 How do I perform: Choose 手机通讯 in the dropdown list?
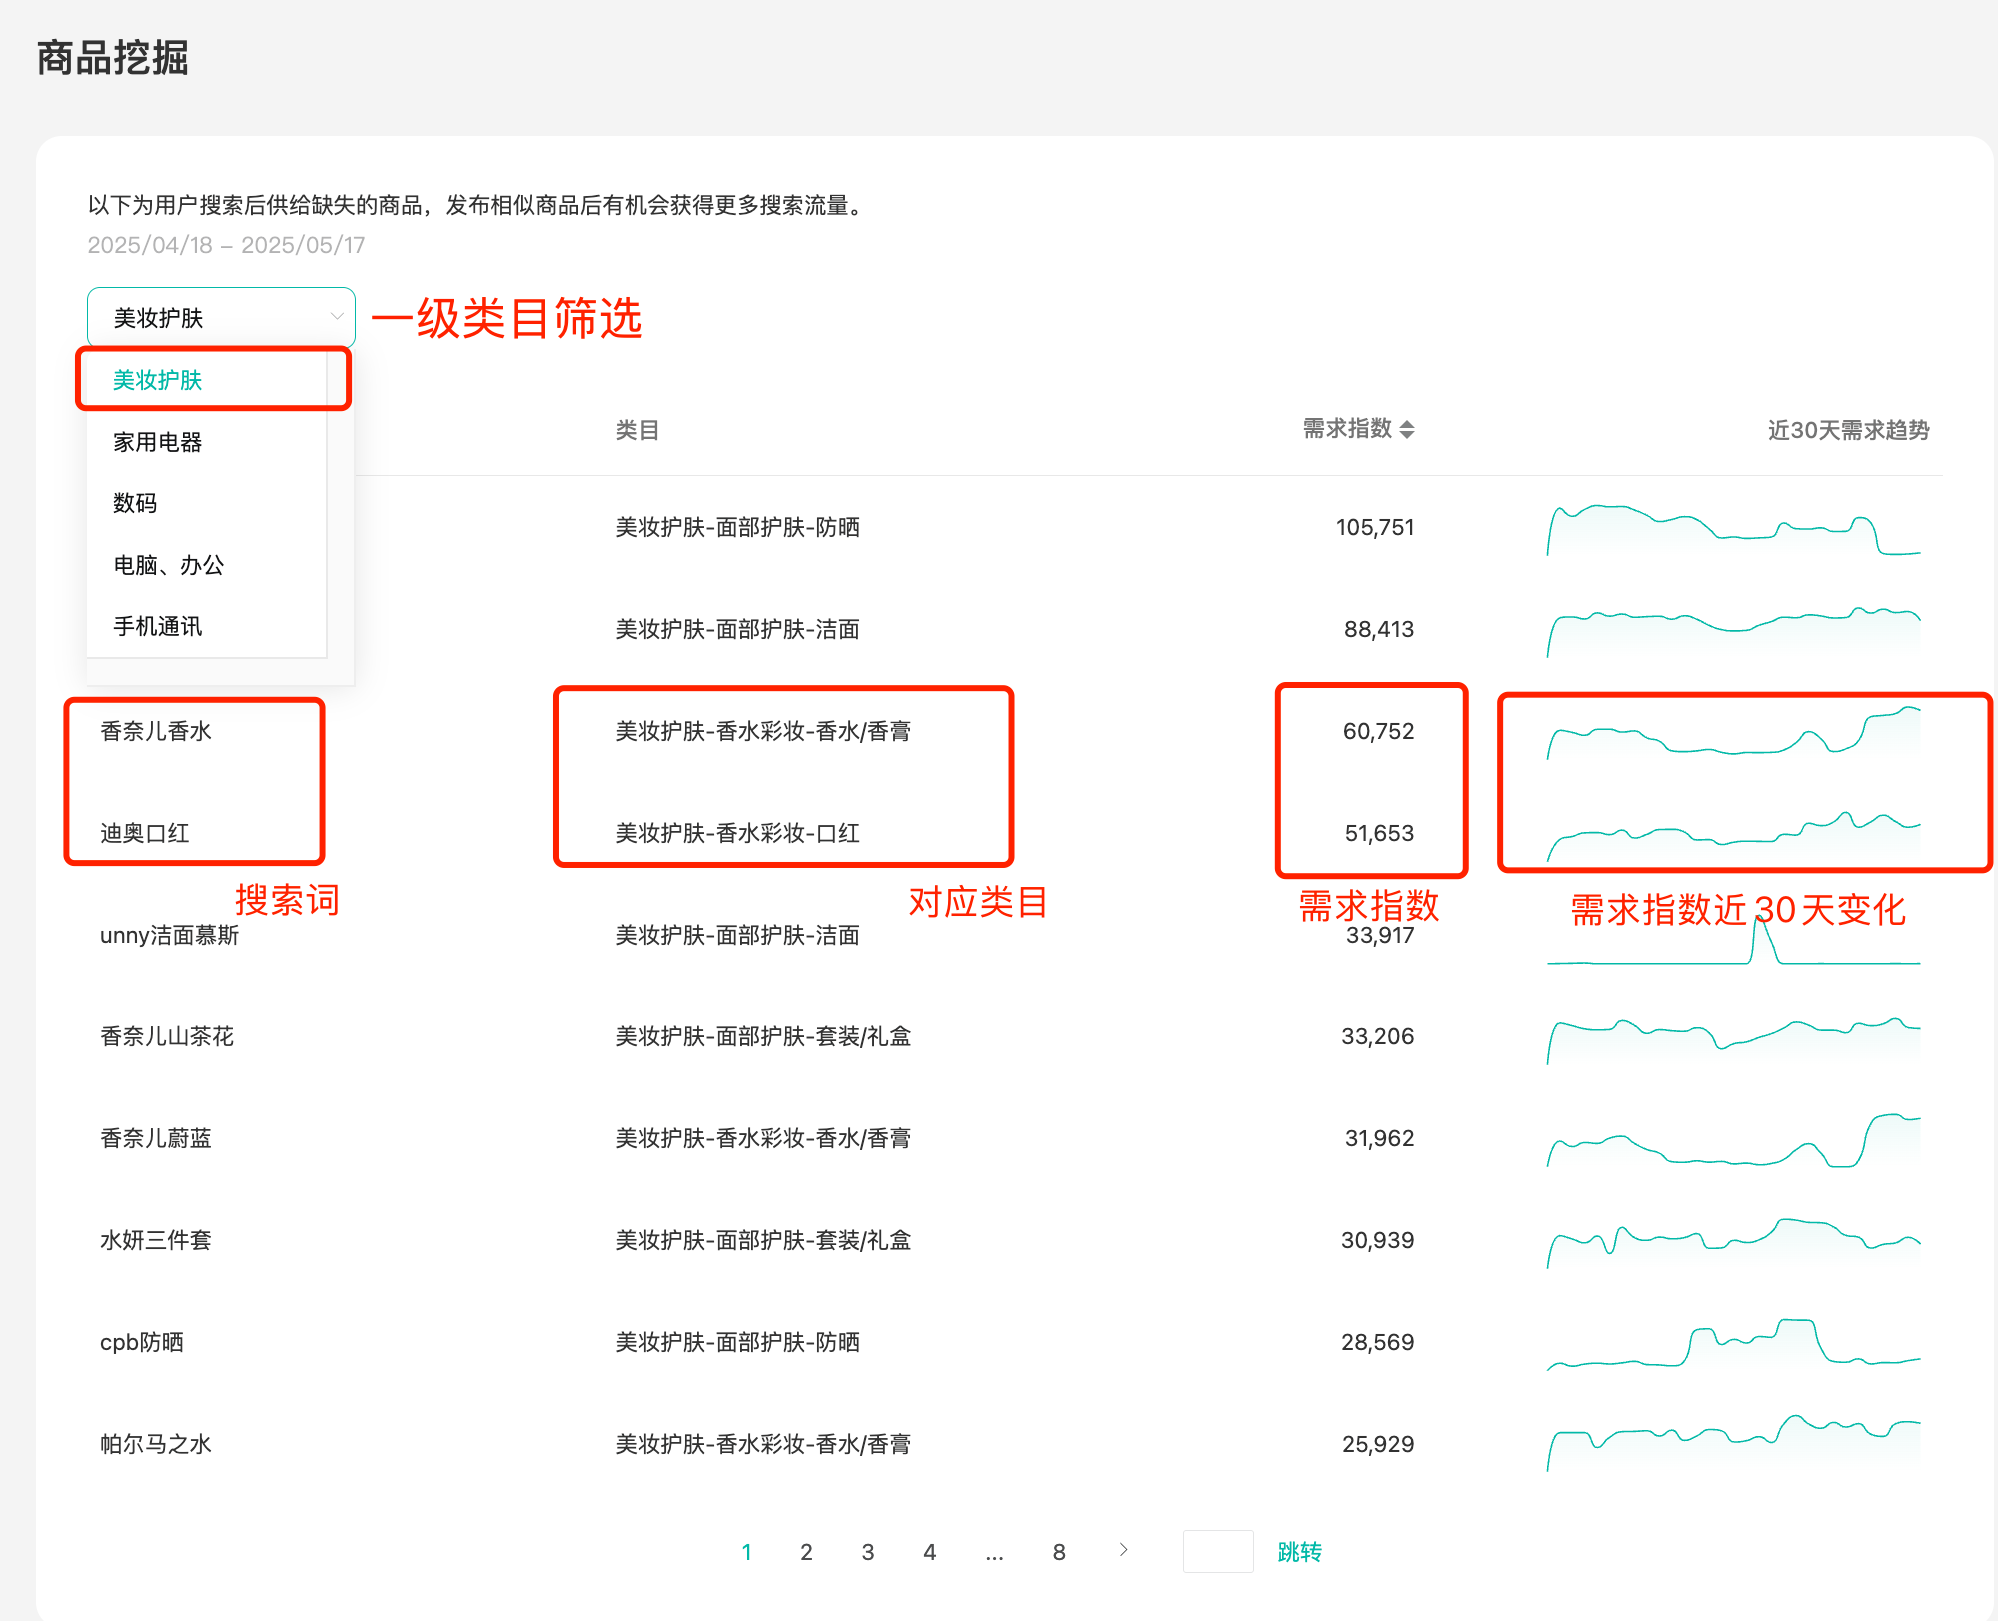pyautogui.click(x=158, y=627)
